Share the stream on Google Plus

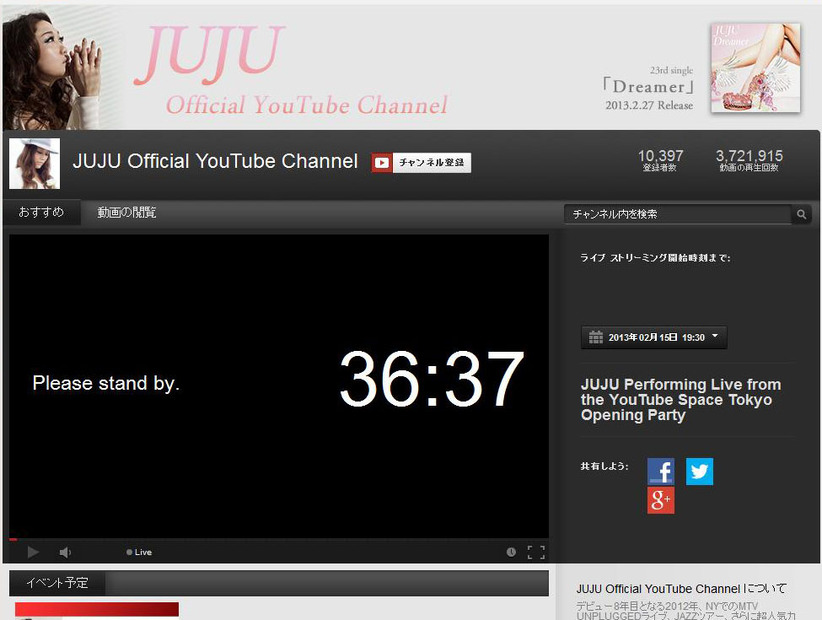point(661,501)
